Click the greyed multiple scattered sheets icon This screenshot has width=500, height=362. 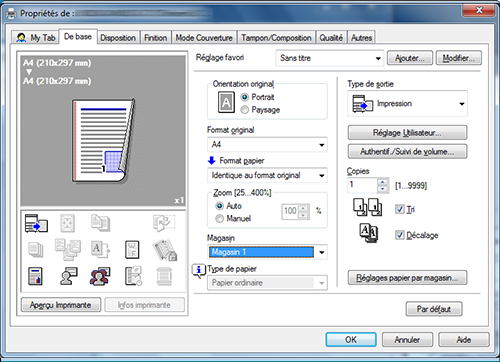[68, 249]
